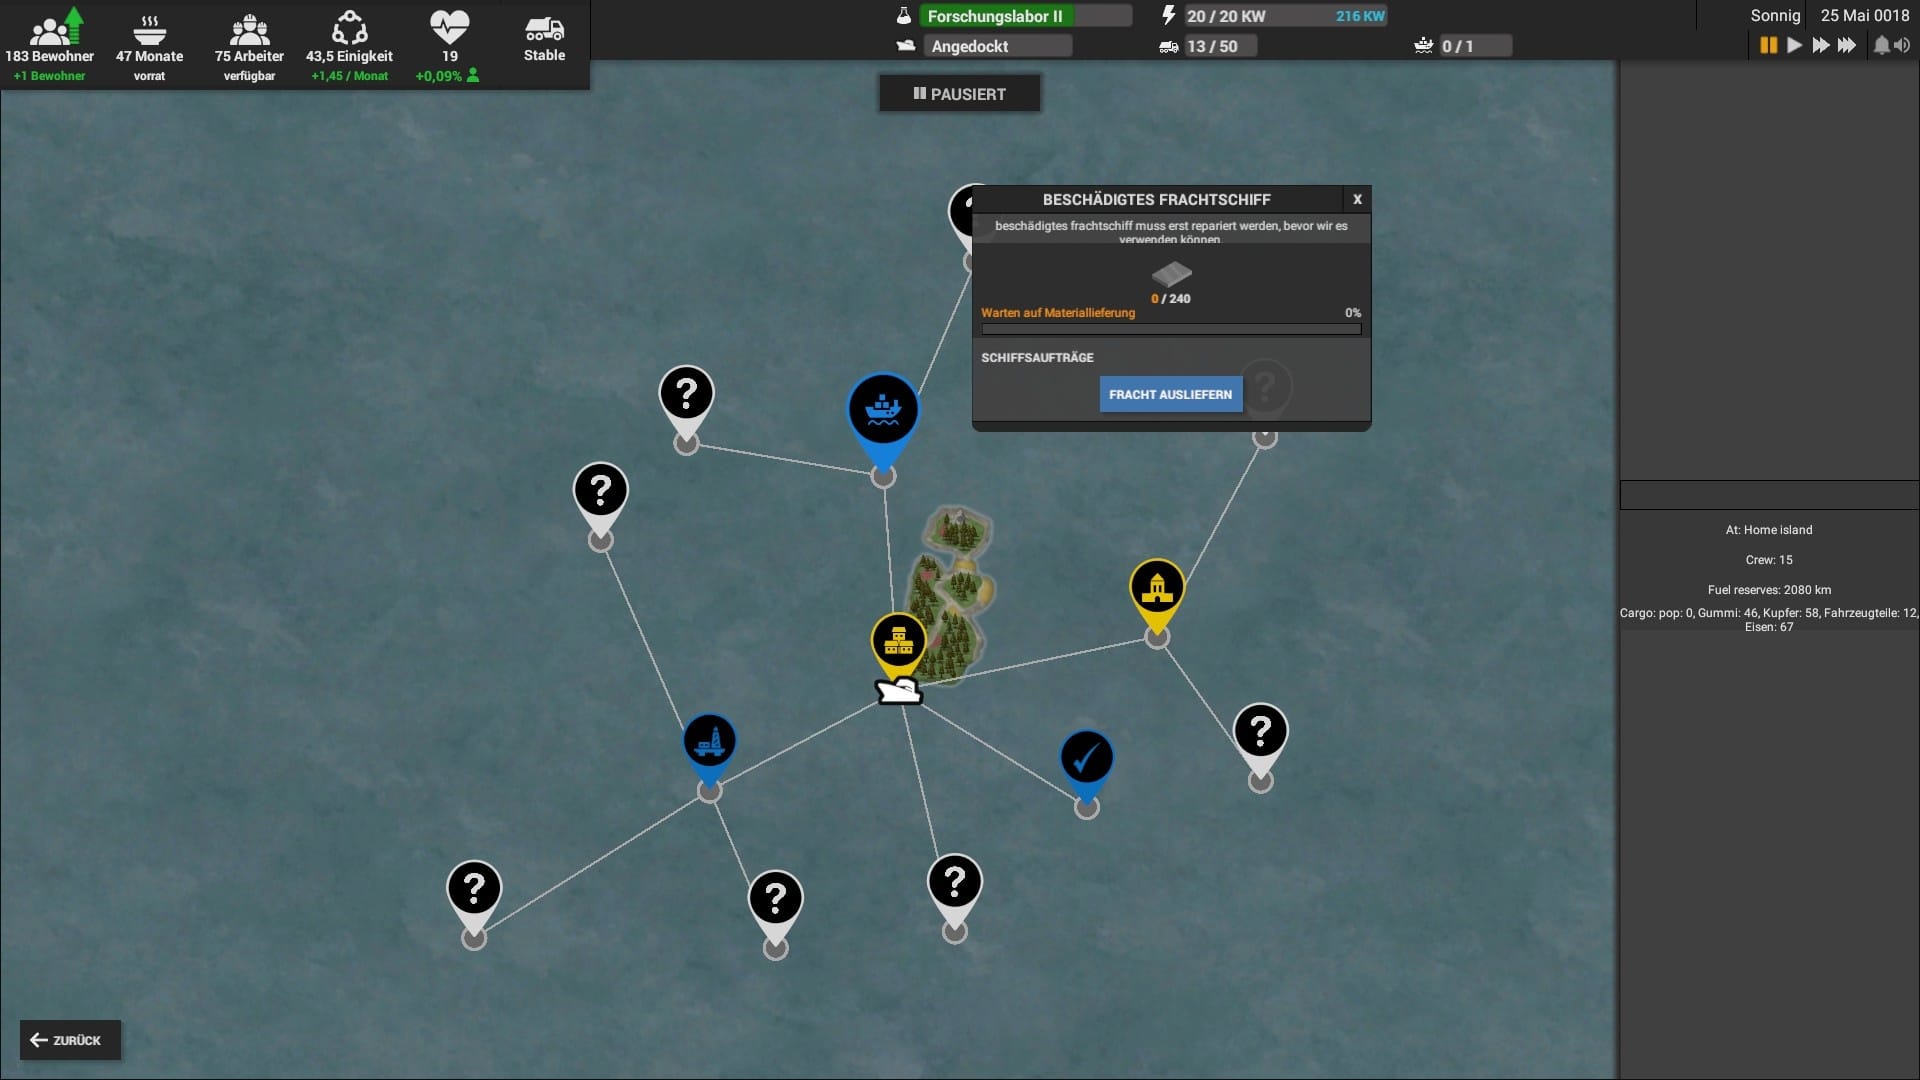Image resolution: width=1920 pixels, height=1080 pixels.
Task: Select the Forschungslabor II research icon
Action: click(901, 16)
